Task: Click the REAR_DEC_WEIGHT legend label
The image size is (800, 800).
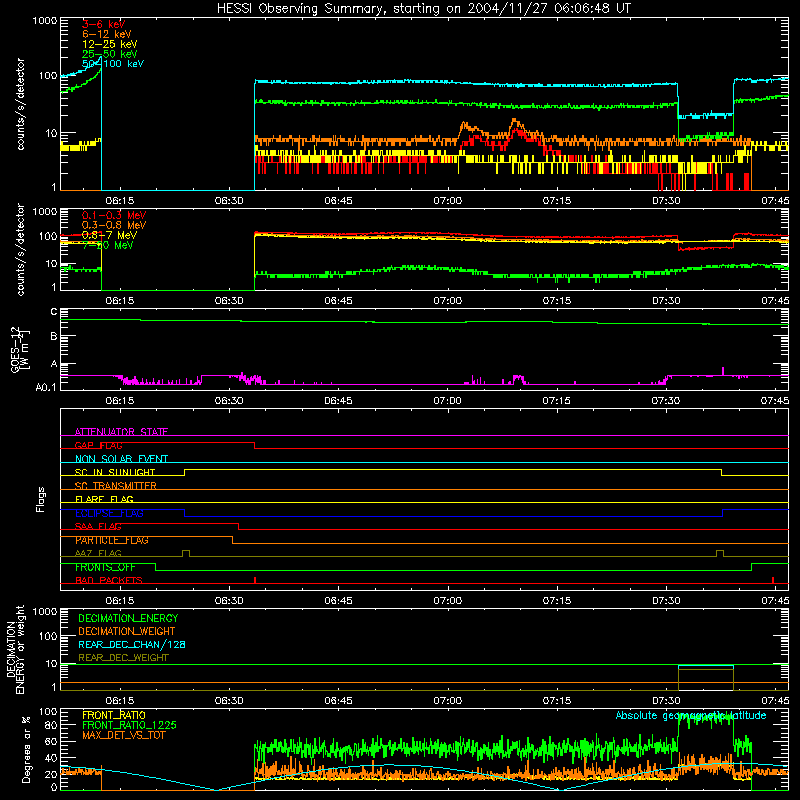Action: click(123, 658)
